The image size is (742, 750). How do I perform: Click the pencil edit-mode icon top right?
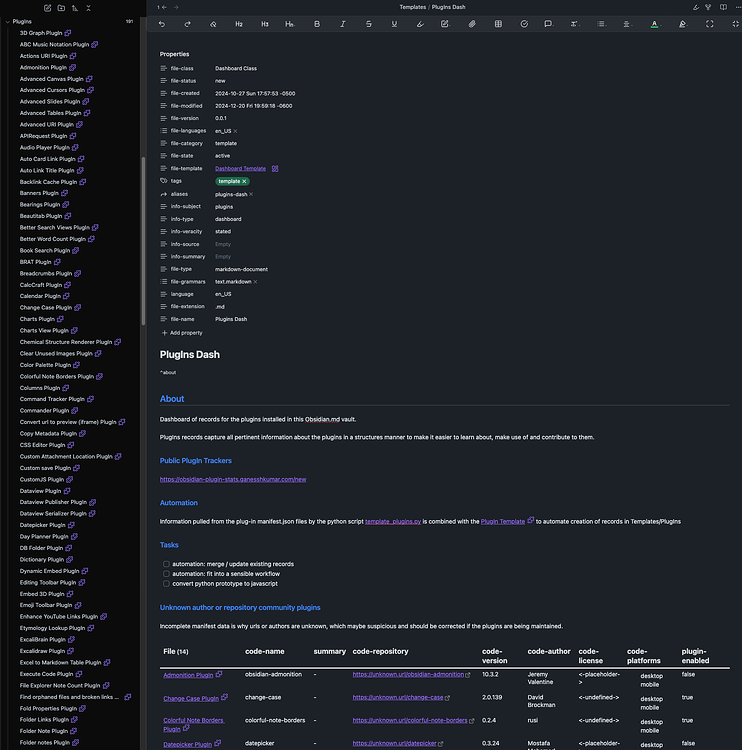(x=696, y=7)
